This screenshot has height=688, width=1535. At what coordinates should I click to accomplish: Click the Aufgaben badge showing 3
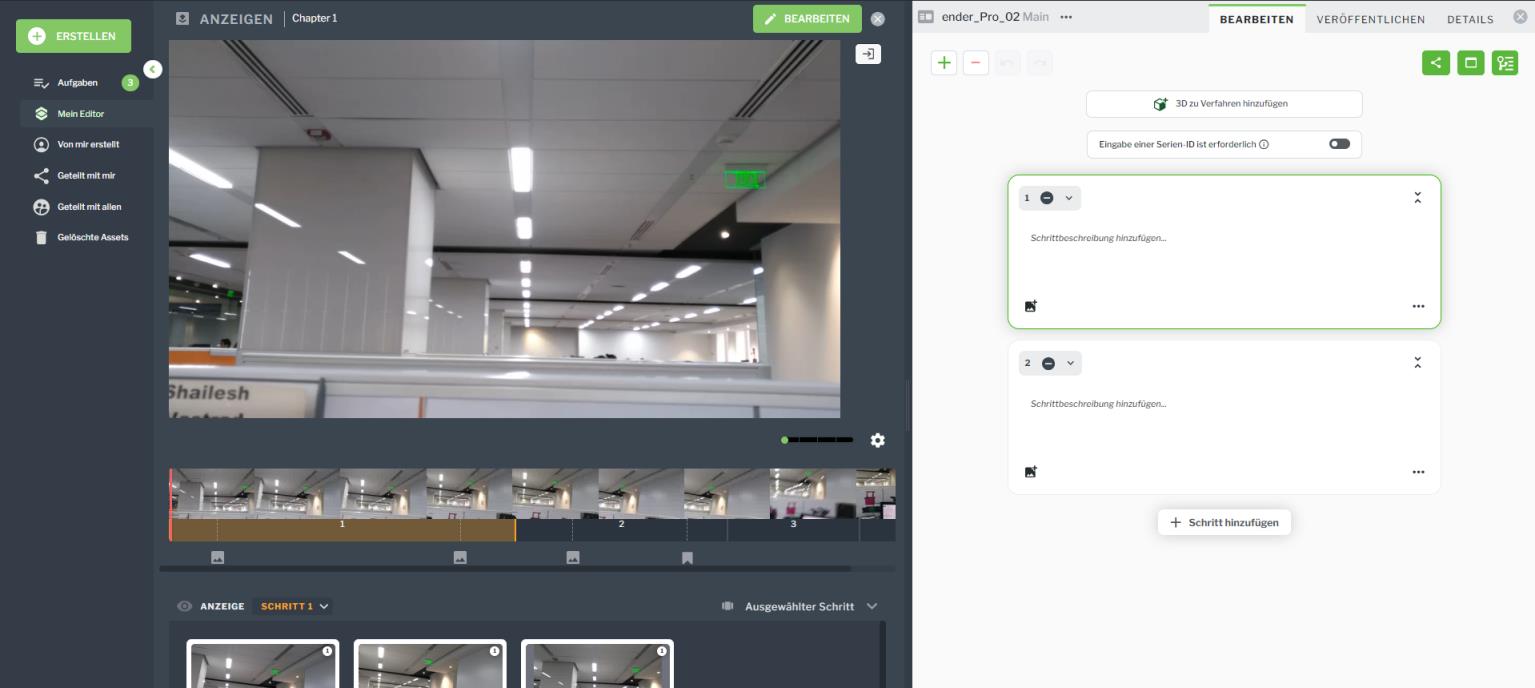click(x=130, y=83)
